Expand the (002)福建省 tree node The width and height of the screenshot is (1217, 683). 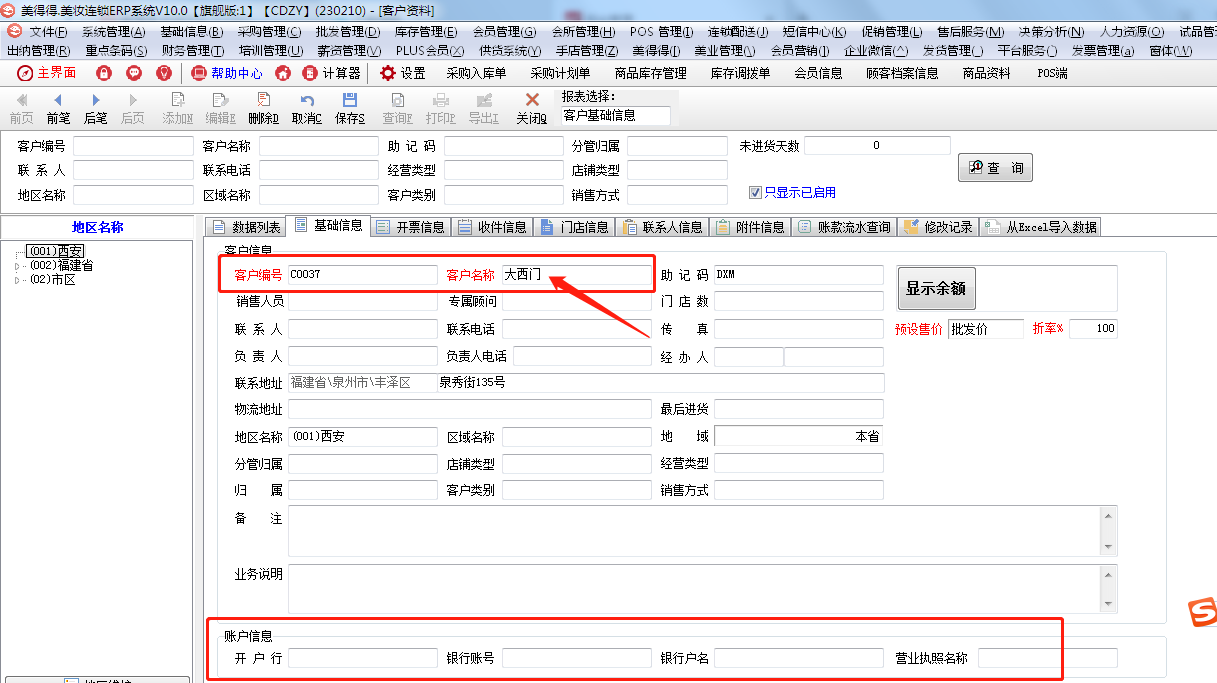point(16,266)
